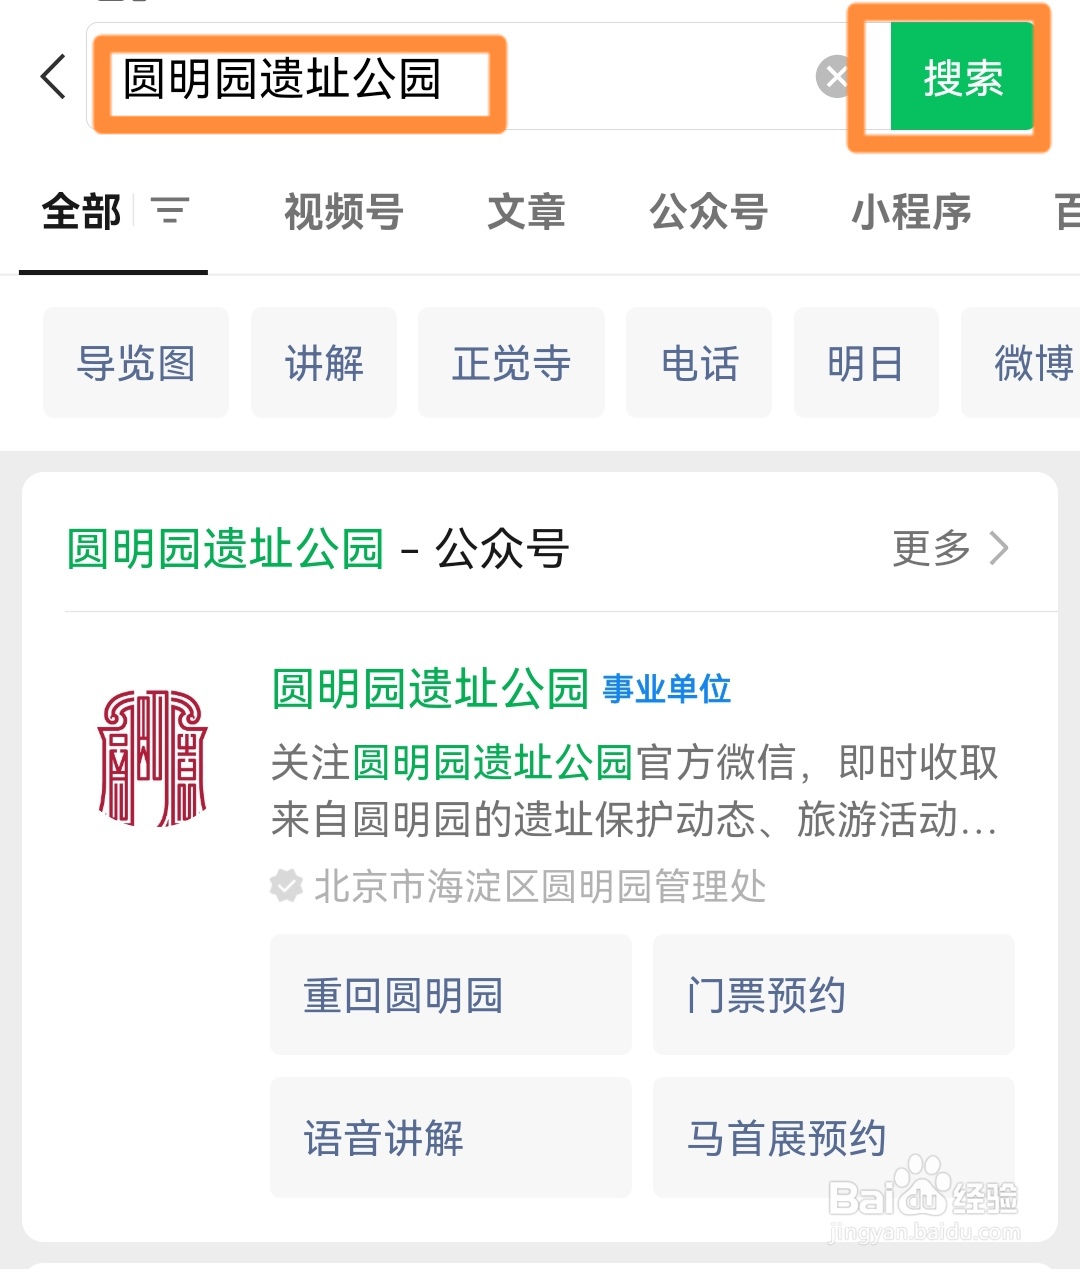Switch to the 文章 tab
This screenshot has width=1080, height=1269.
526,212
